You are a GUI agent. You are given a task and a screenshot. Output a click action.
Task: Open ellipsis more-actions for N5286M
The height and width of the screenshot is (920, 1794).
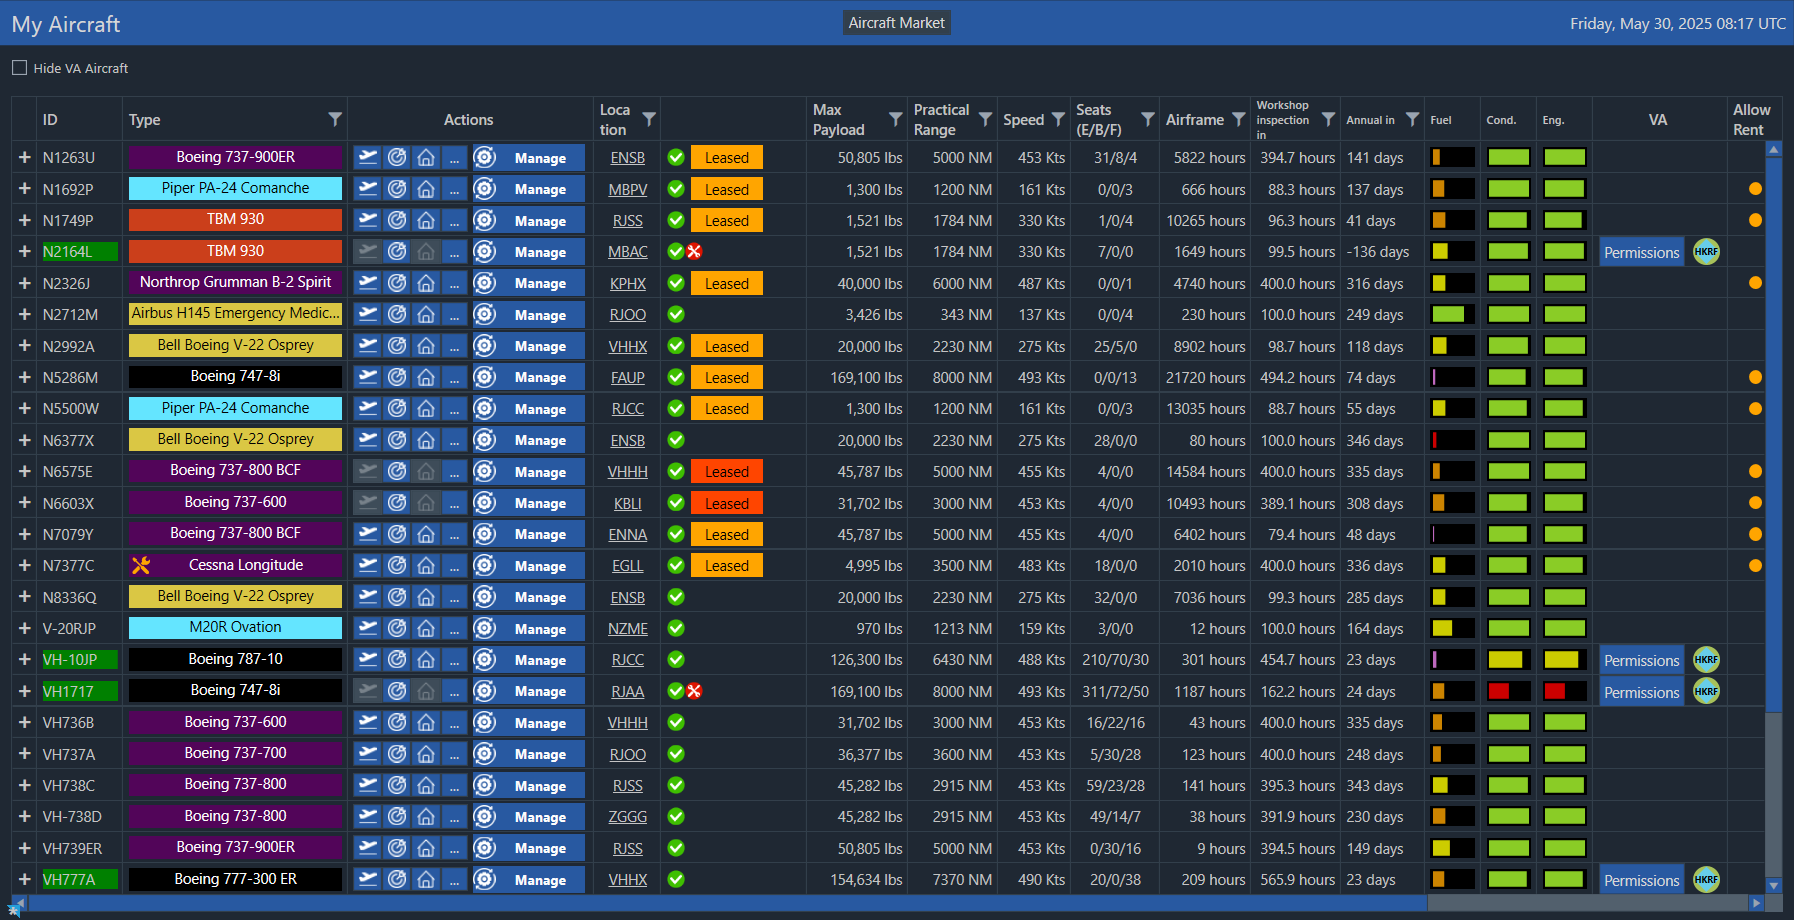[454, 377]
